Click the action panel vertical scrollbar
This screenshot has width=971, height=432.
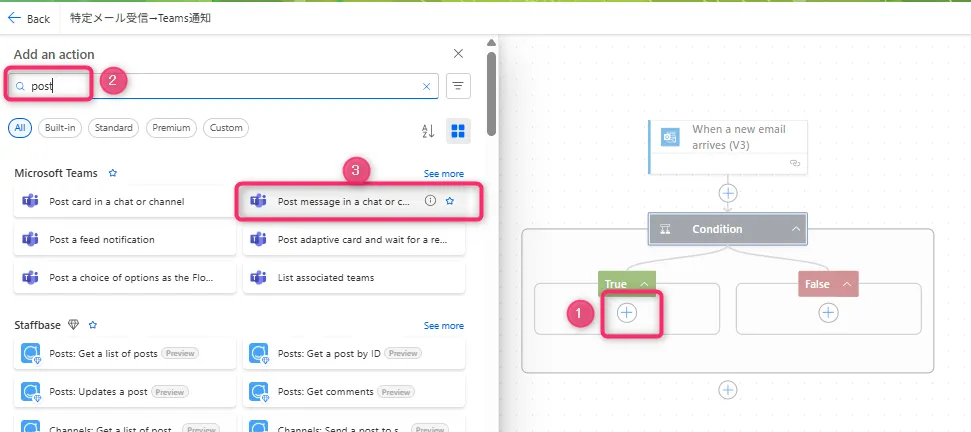click(490, 90)
